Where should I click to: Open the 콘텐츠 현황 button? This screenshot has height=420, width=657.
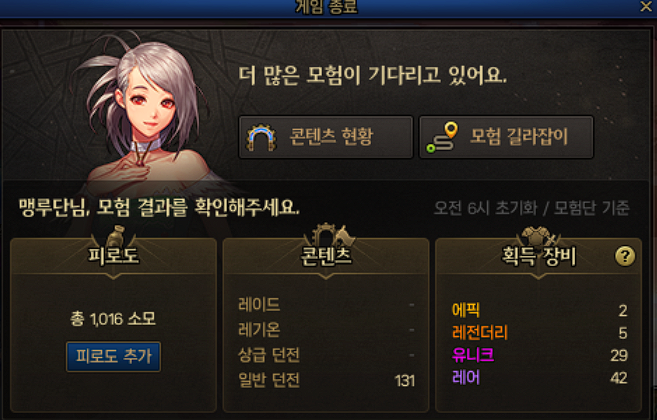(x=326, y=137)
